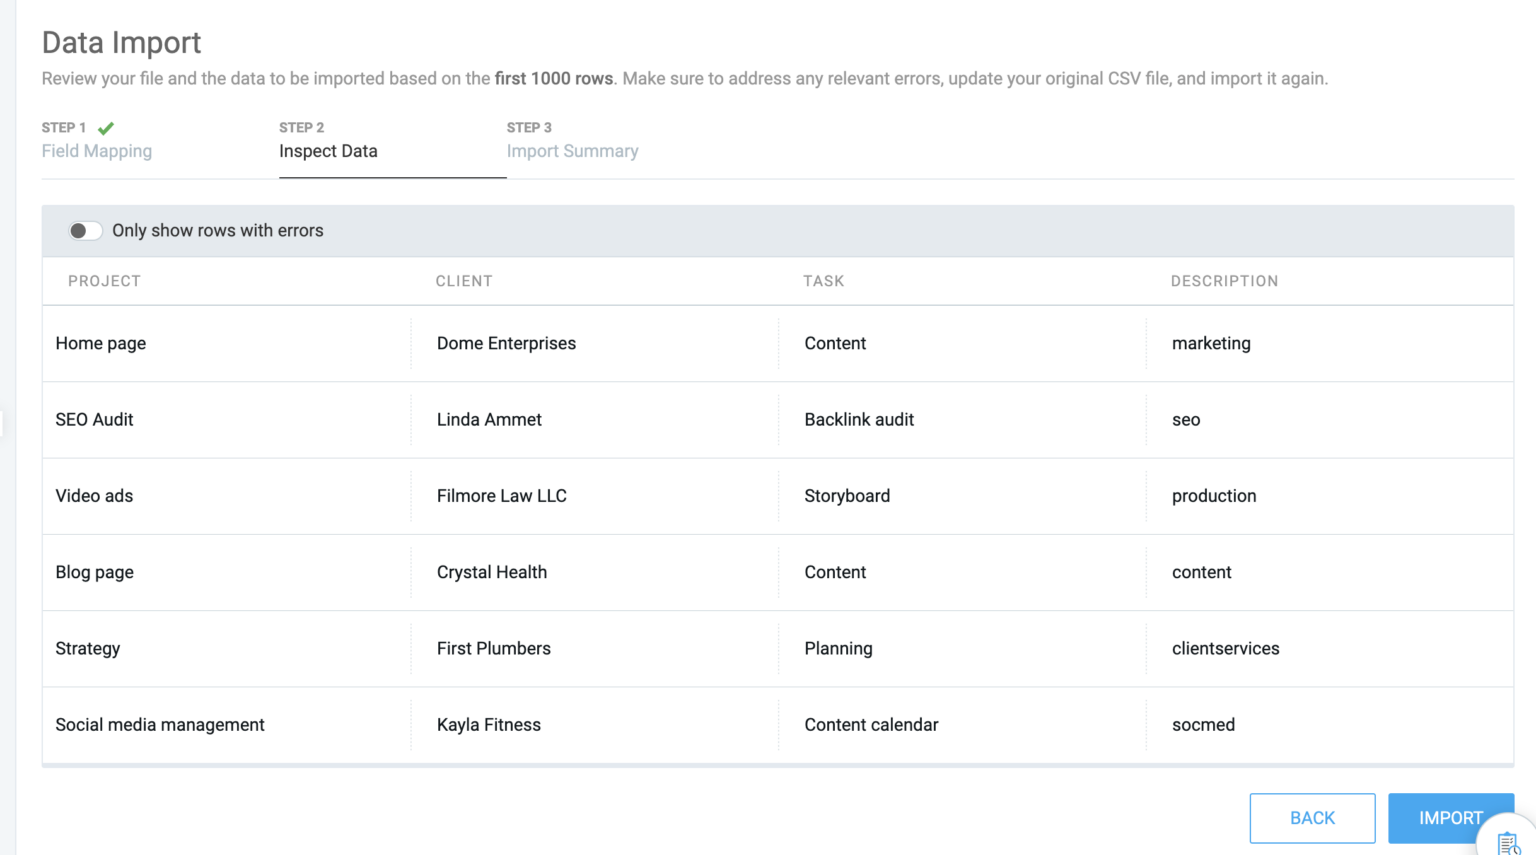Click the IMPORT button

click(1450, 818)
